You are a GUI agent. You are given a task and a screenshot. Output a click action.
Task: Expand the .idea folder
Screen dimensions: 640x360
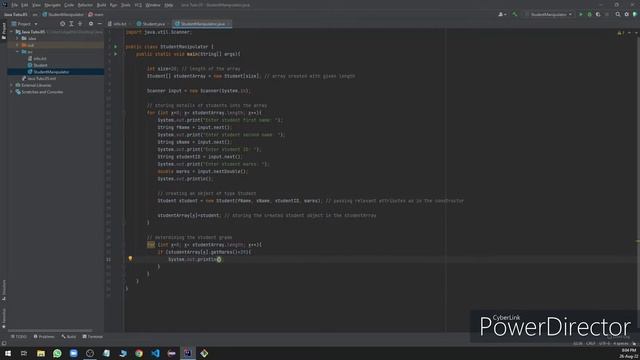(x=17, y=38)
